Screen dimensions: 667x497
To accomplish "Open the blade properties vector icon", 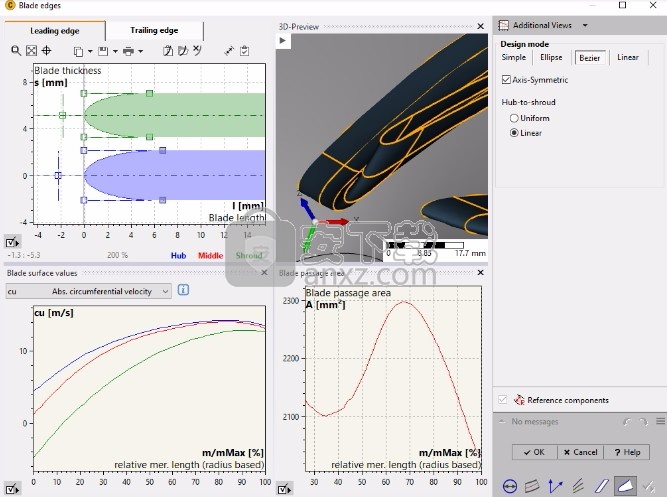I will tap(556, 486).
